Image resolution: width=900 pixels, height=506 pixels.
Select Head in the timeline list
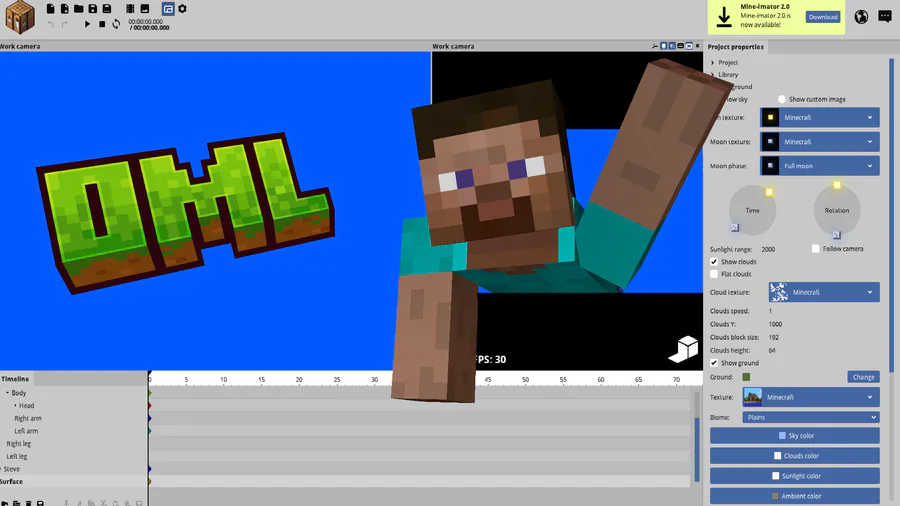point(26,406)
